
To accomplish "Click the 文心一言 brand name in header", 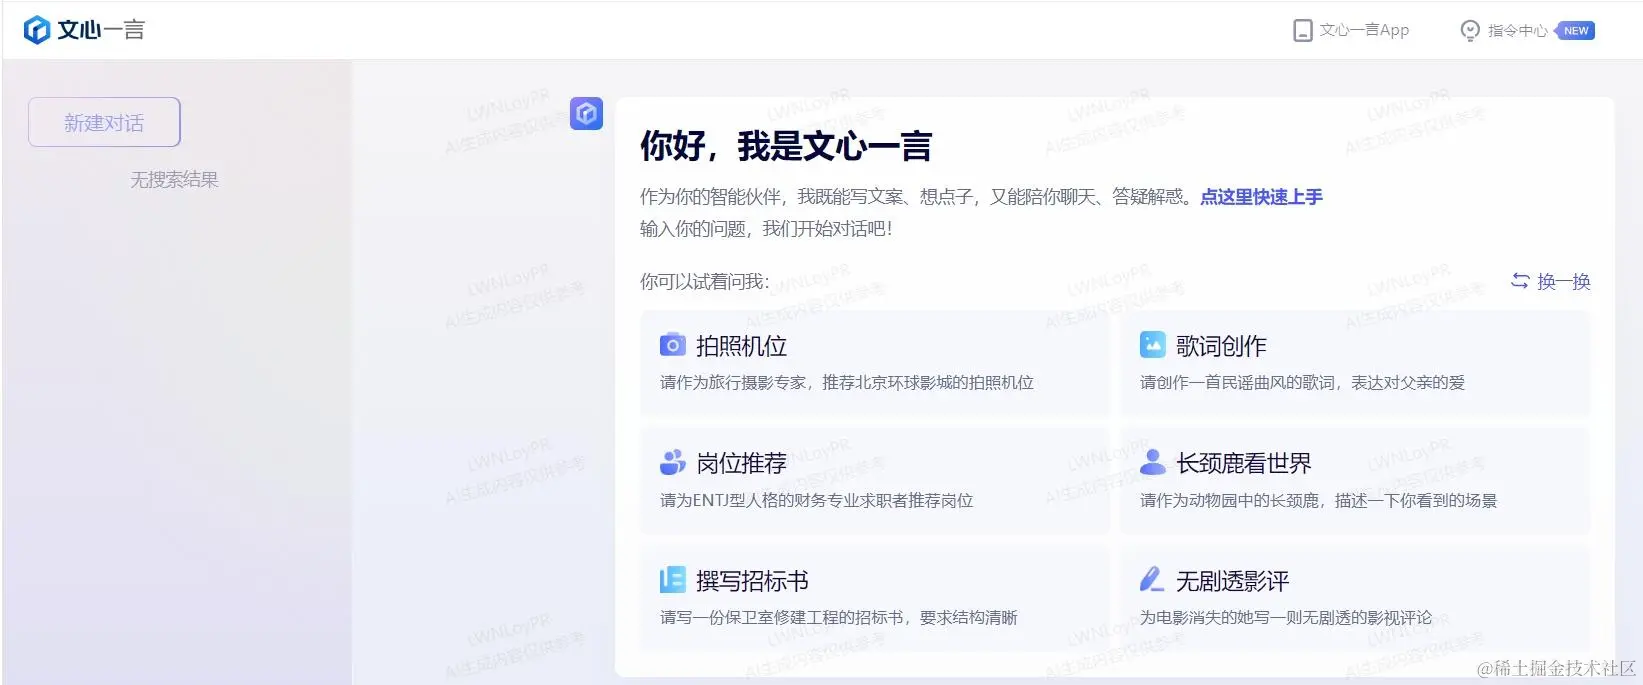I will pos(101,30).
